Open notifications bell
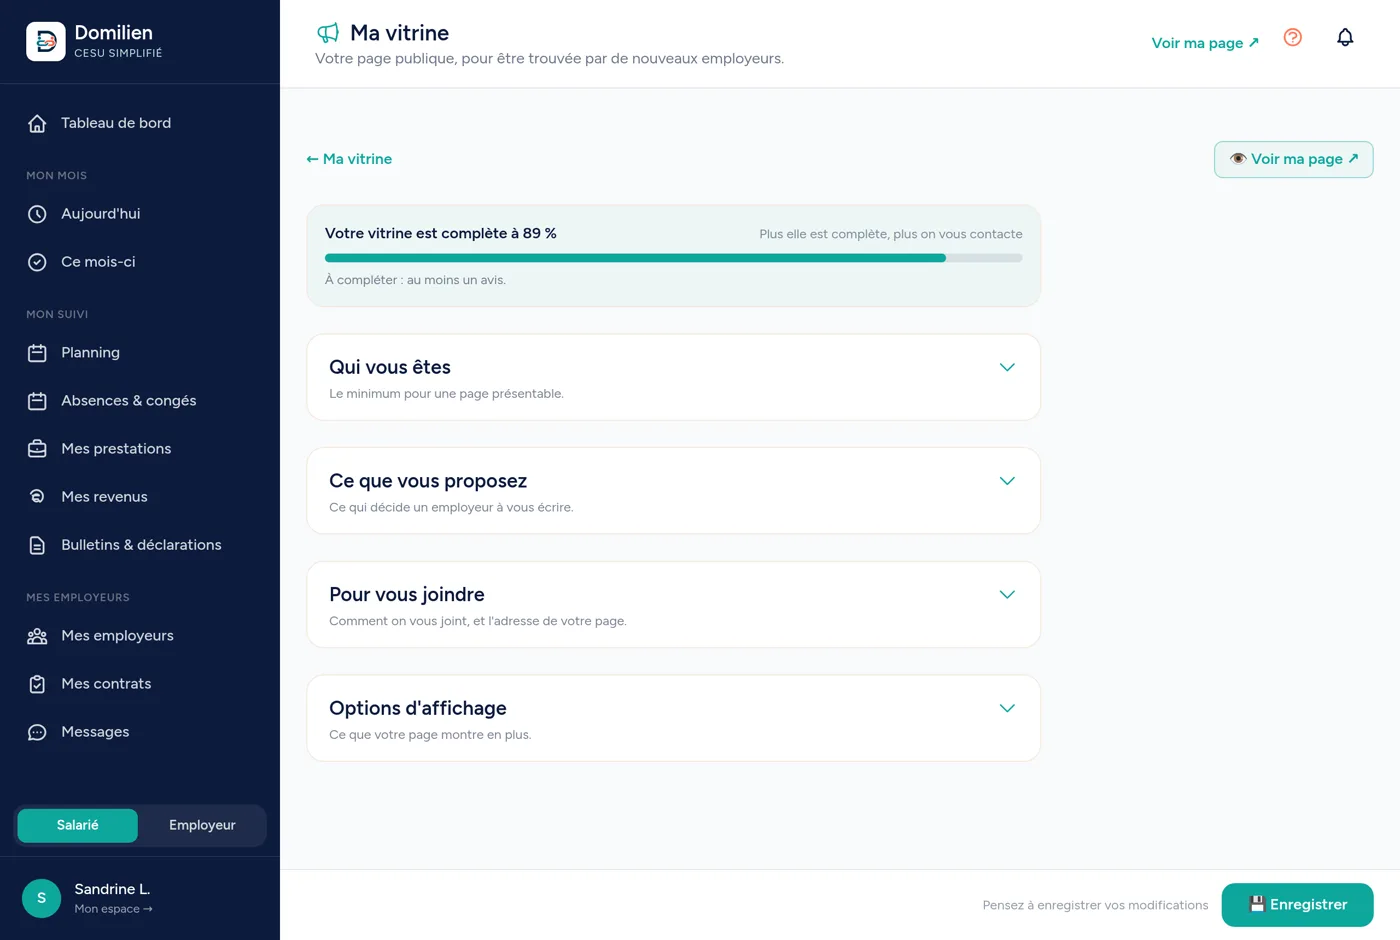The image size is (1400, 940). tap(1345, 37)
